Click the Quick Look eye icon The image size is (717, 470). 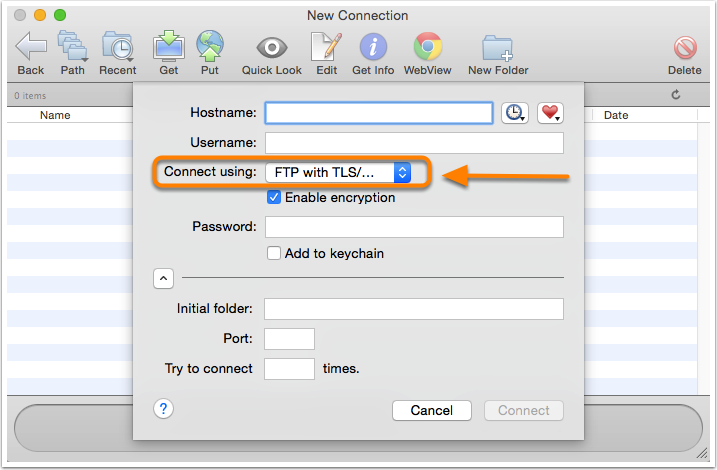coord(272,47)
